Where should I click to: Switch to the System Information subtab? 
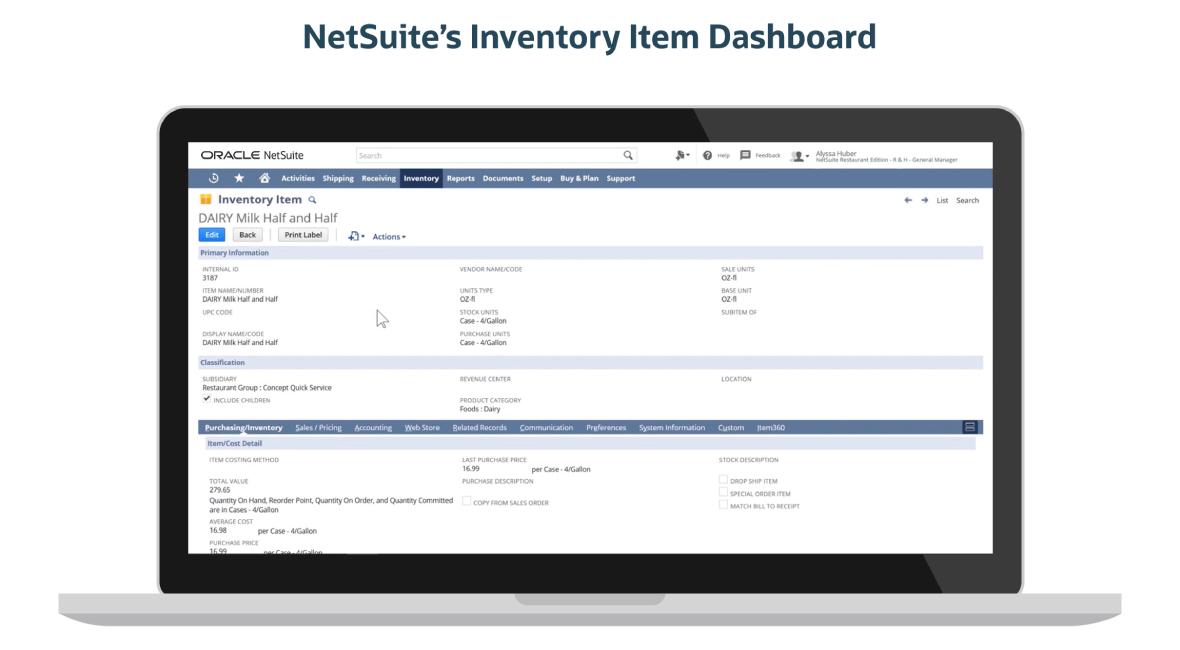click(672, 427)
